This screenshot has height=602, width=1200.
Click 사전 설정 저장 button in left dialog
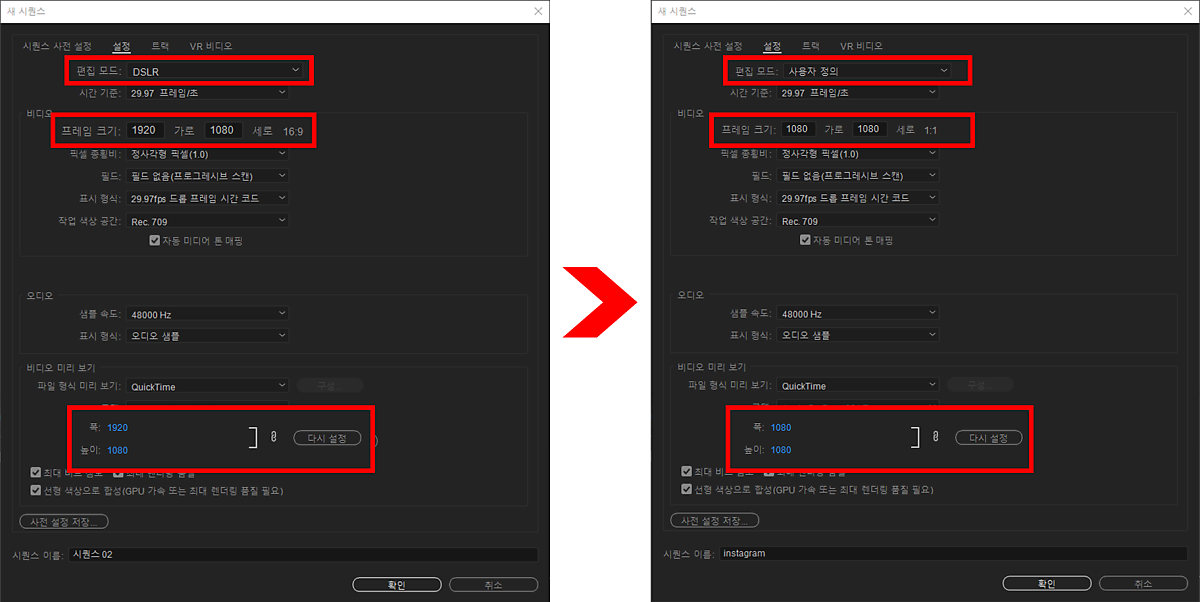(x=64, y=521)
